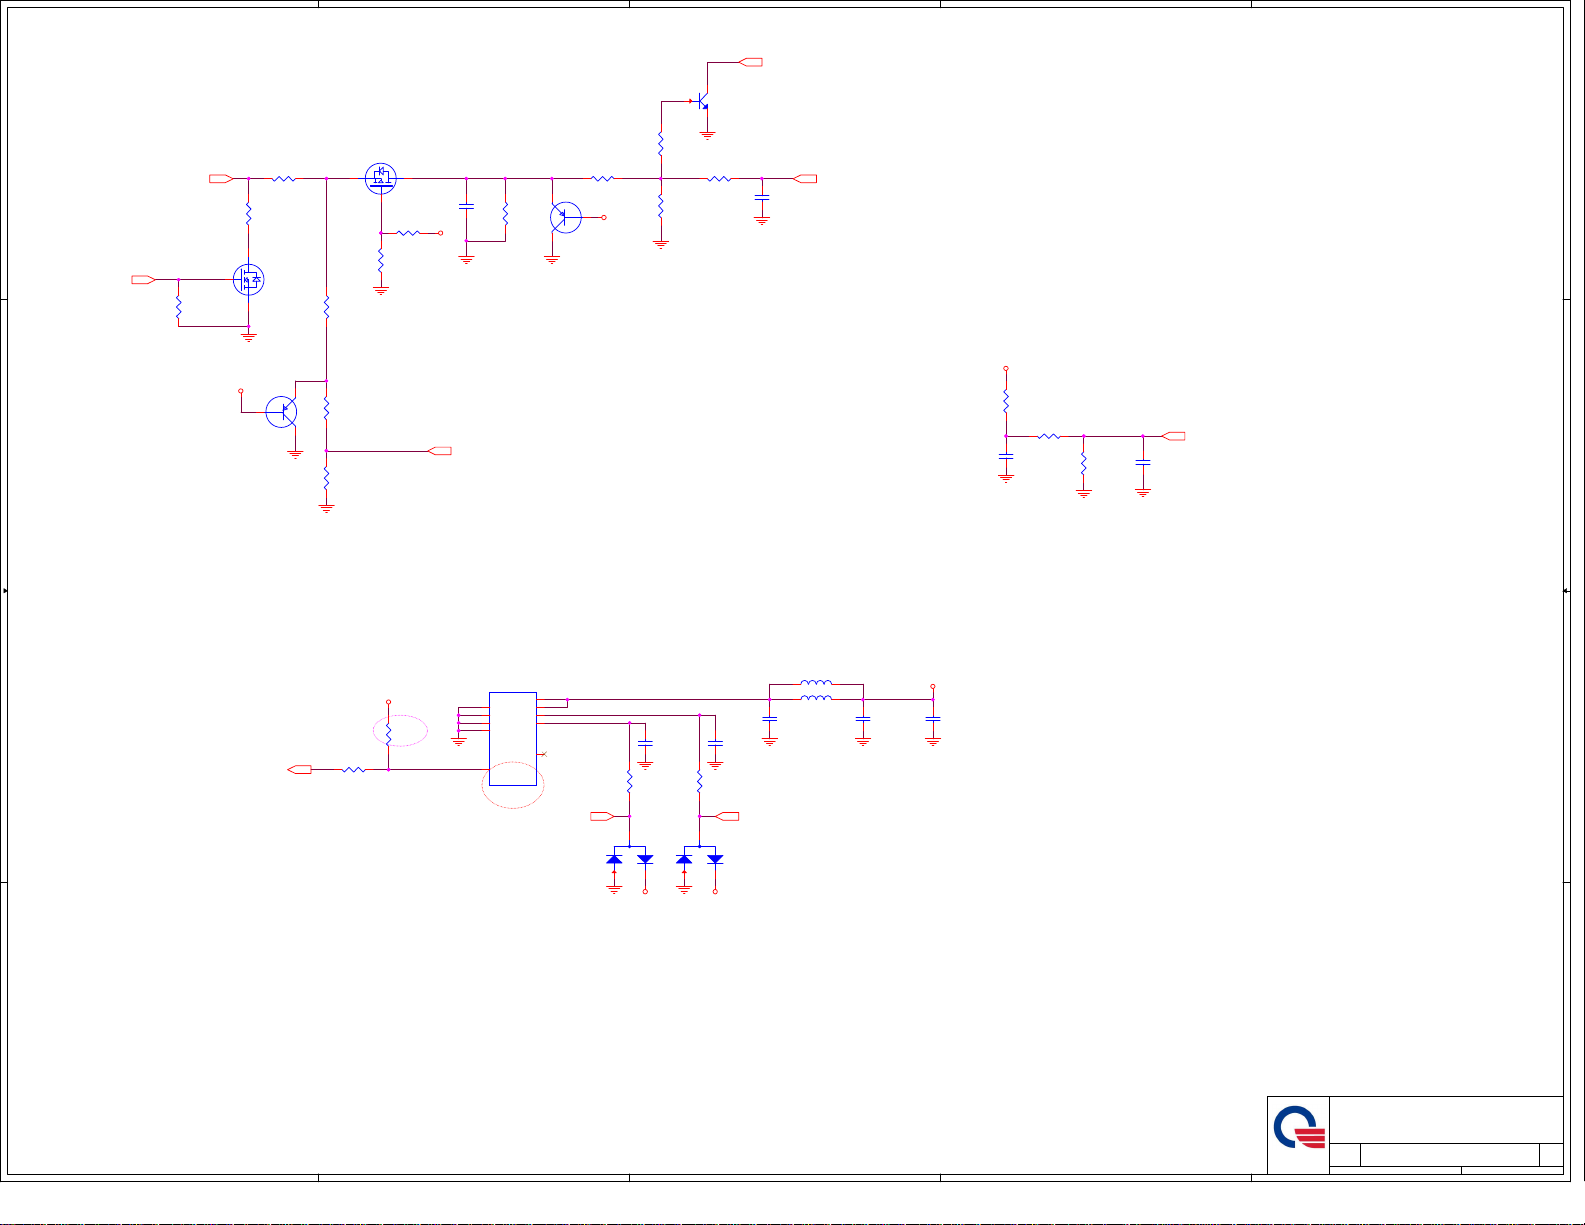Select the upper inductor of the parallel pair

pos(816,684)
